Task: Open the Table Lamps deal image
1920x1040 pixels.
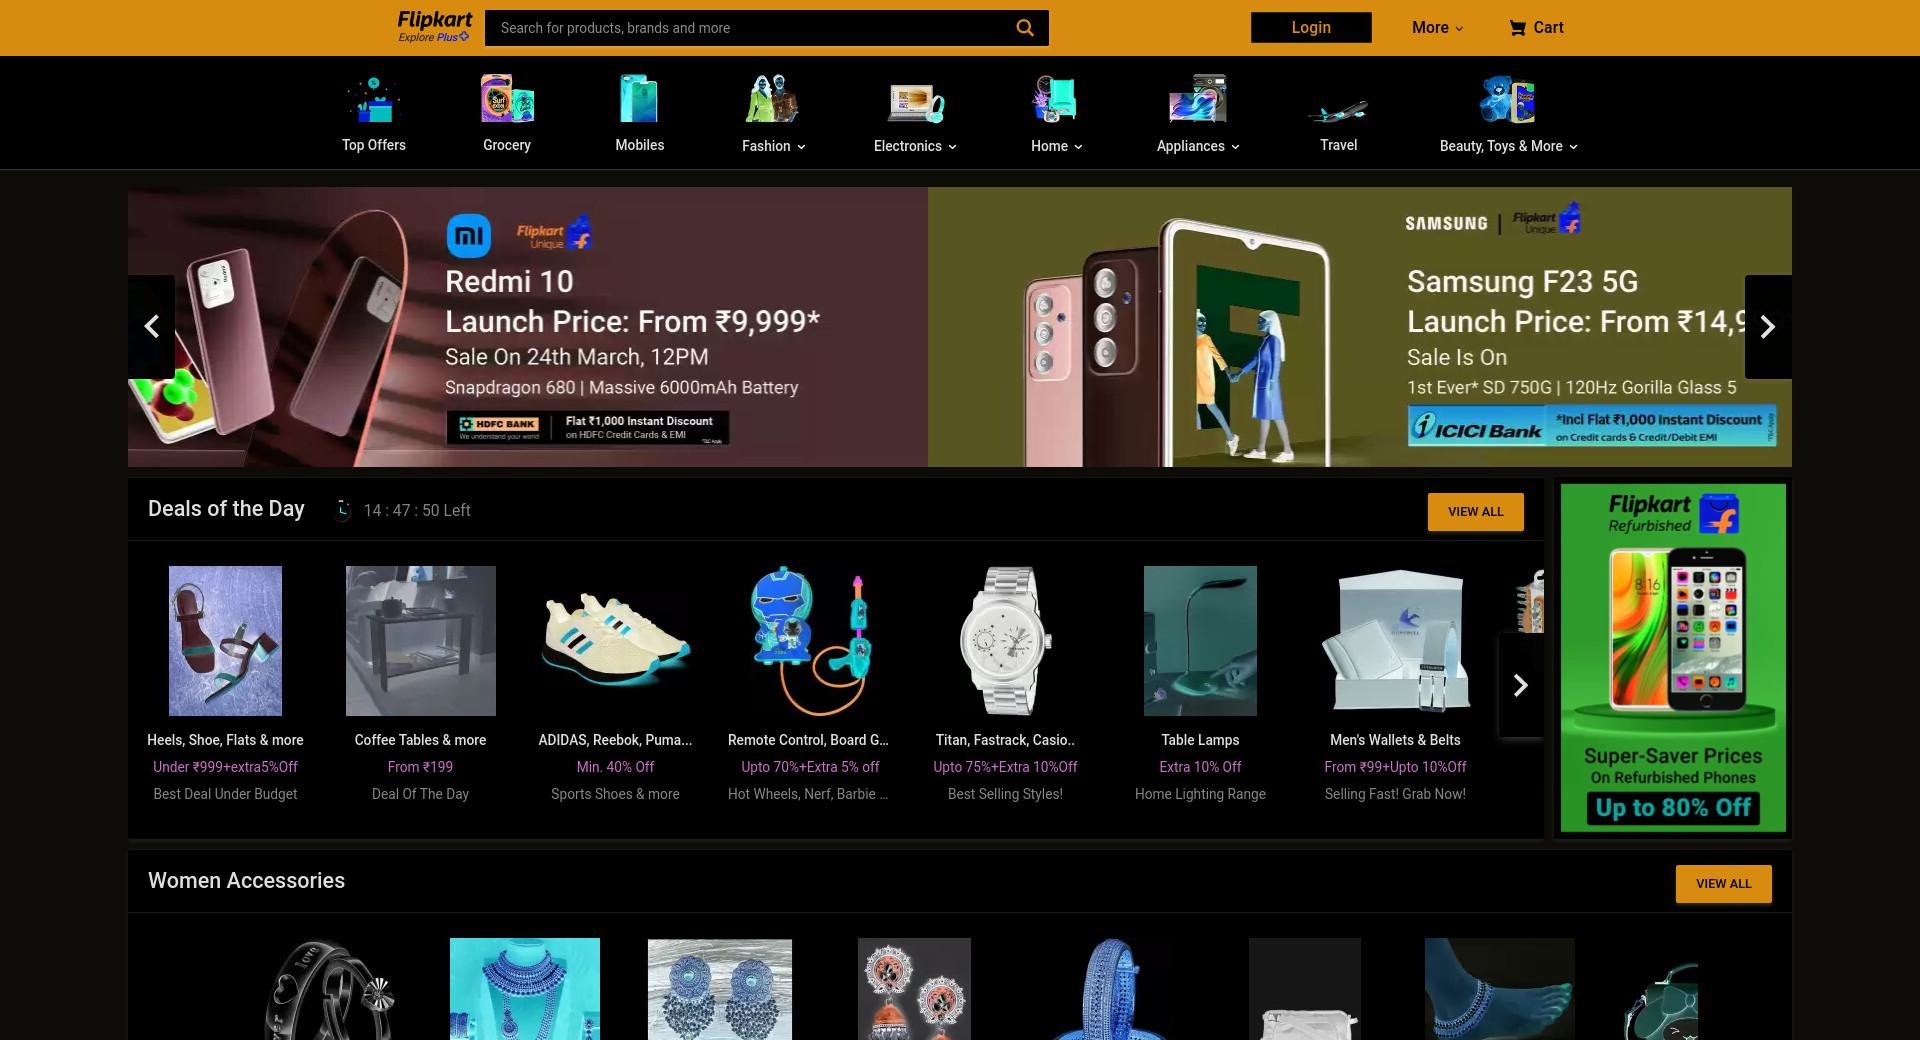Action: coord(1200,641)
